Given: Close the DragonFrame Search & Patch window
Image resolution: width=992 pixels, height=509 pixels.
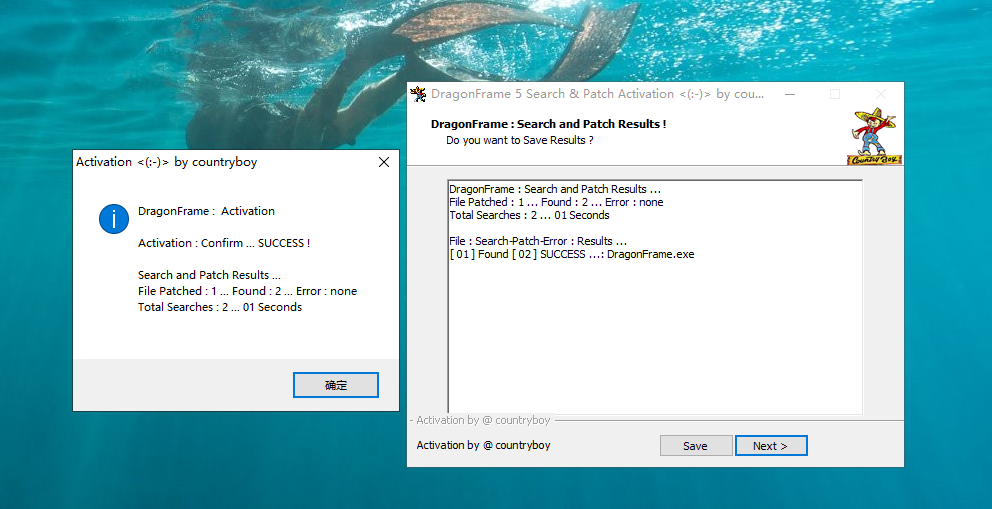Looking at the screenshot, I should 881,94.
